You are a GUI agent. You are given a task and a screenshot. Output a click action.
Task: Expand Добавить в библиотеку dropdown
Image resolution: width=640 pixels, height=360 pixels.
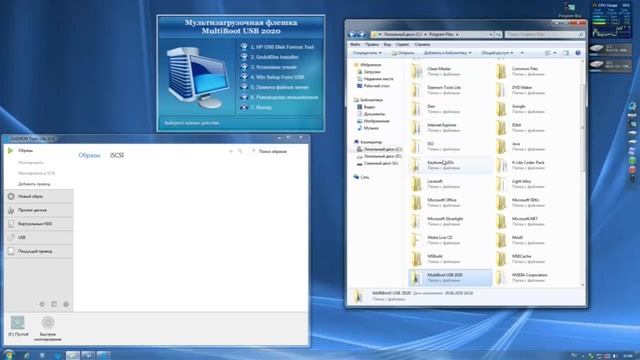447,53
